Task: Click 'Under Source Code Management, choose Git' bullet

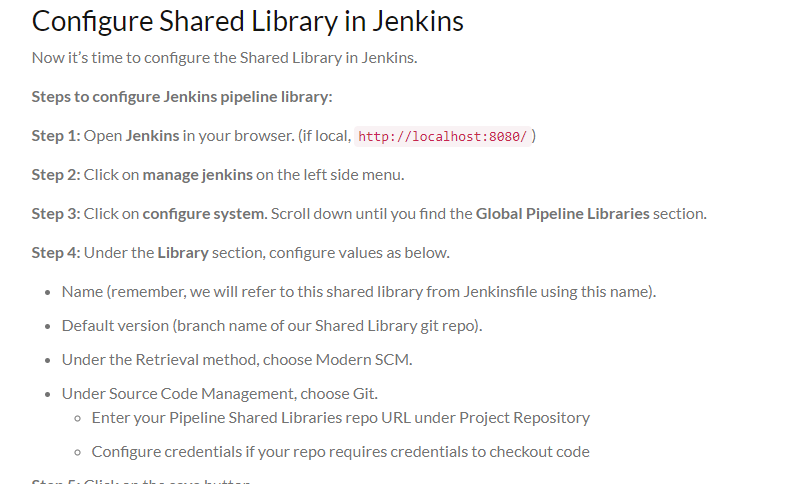Action: point(220,393)
